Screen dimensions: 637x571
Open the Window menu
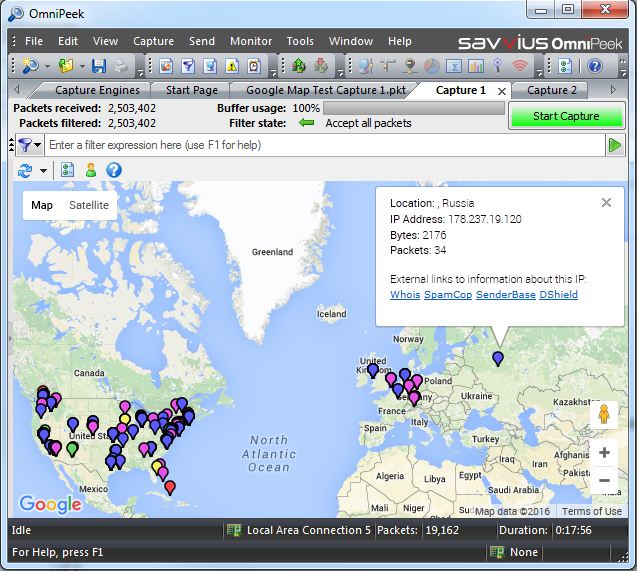(351, 41)
